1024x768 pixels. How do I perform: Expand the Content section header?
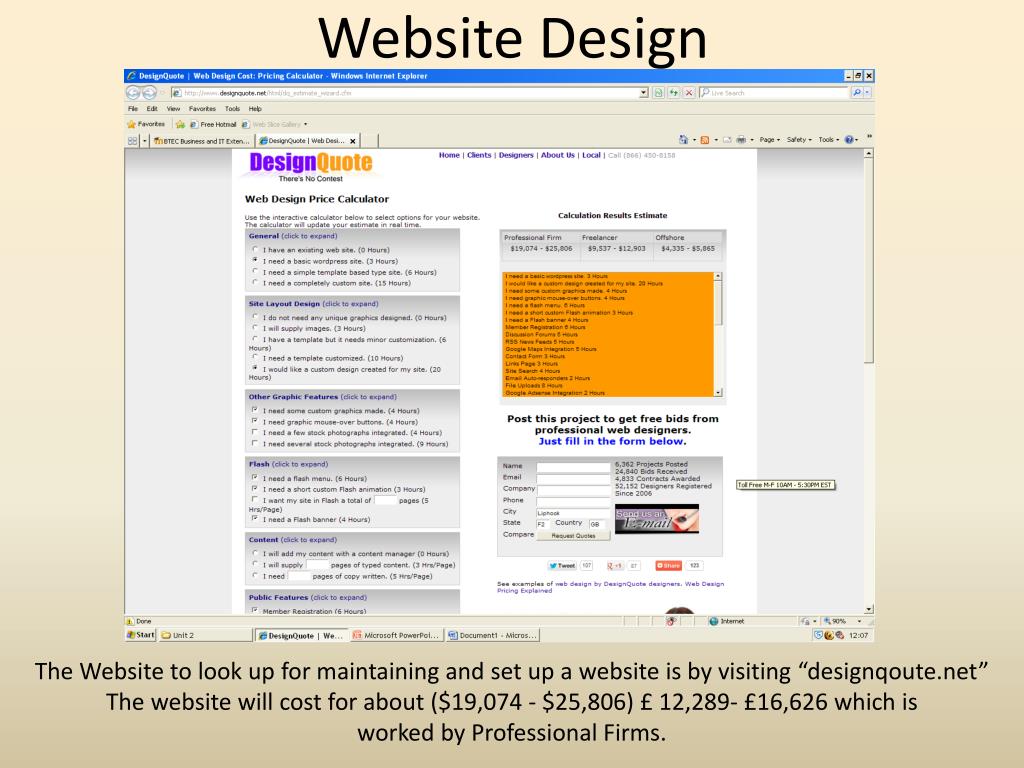293,539
